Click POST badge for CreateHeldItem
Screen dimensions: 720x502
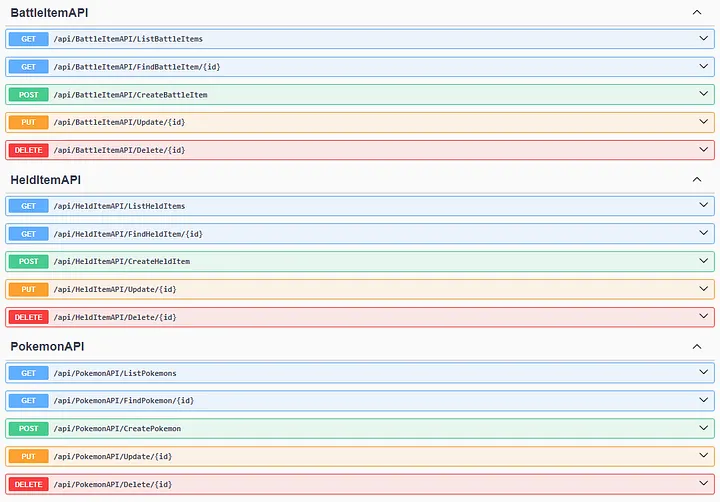28,261
